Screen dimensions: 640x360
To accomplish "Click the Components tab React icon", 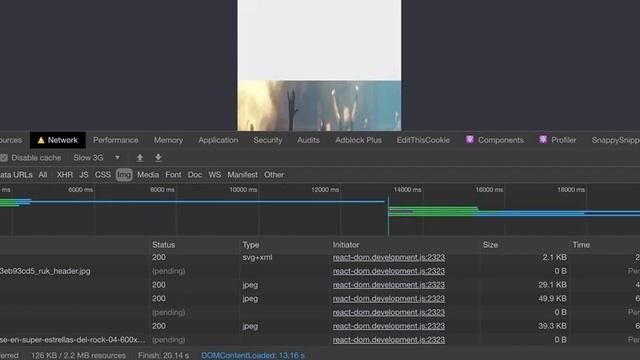I will click(470, 140).
